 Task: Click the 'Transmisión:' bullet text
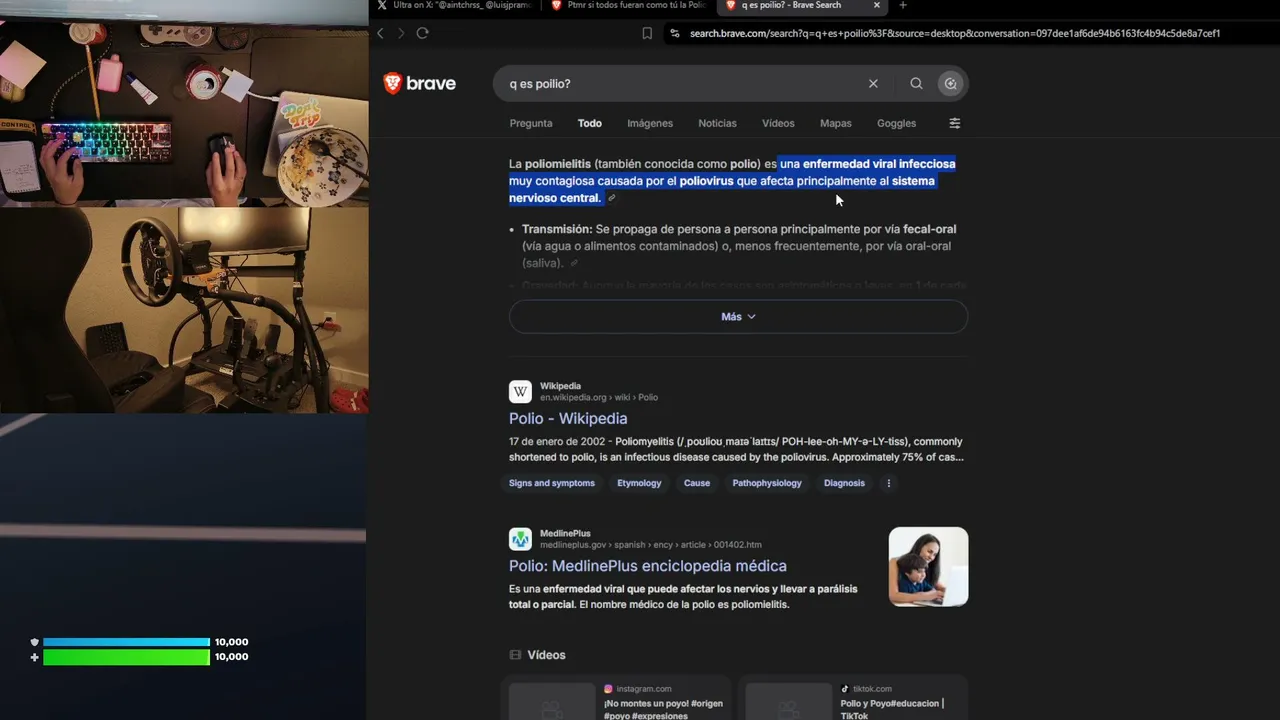click(x=557, y=229)
